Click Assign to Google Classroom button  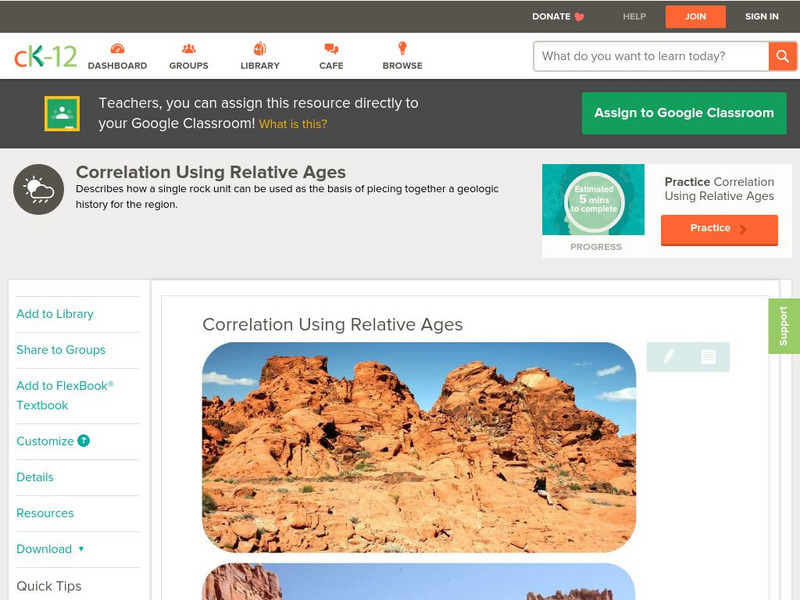(684, 113)
